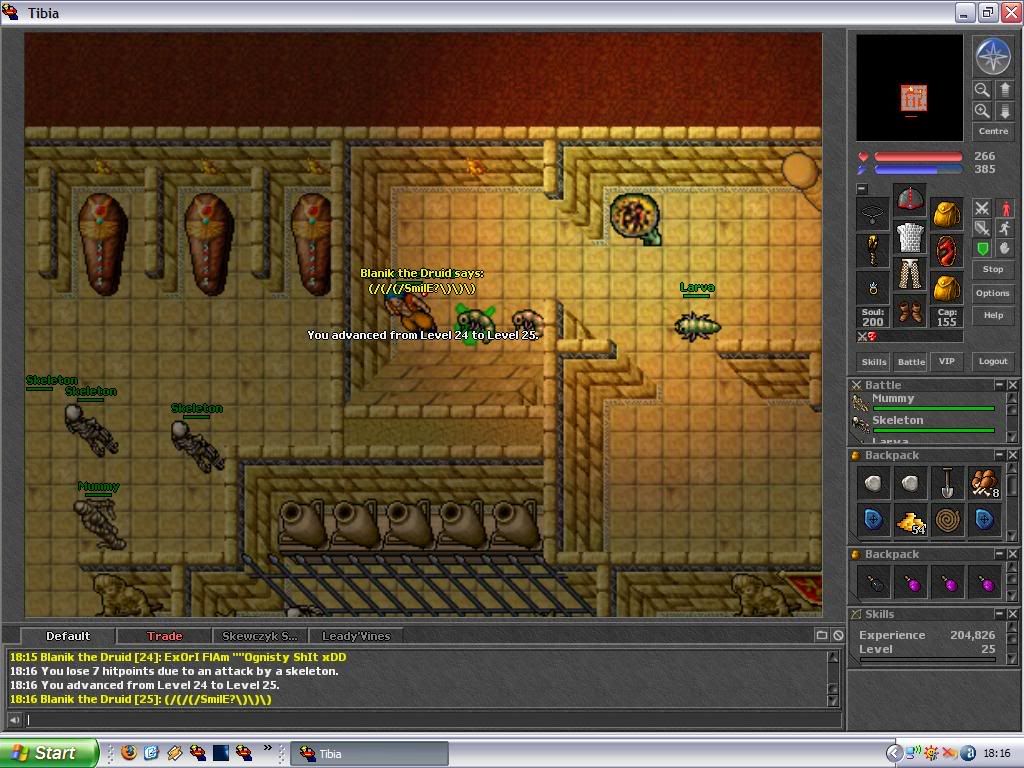Toggle the Skills panel button
Screen dimensions: 1024x768
[874, 361]
